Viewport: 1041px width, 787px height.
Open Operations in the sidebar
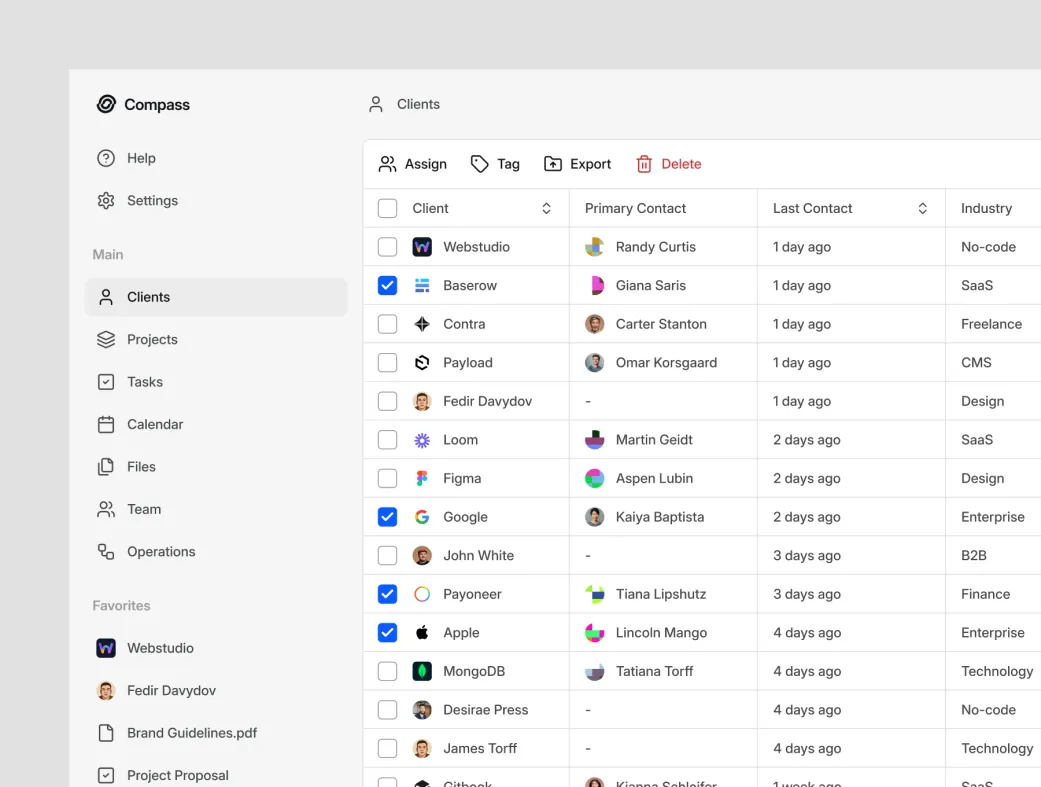[x=160, y=552]
